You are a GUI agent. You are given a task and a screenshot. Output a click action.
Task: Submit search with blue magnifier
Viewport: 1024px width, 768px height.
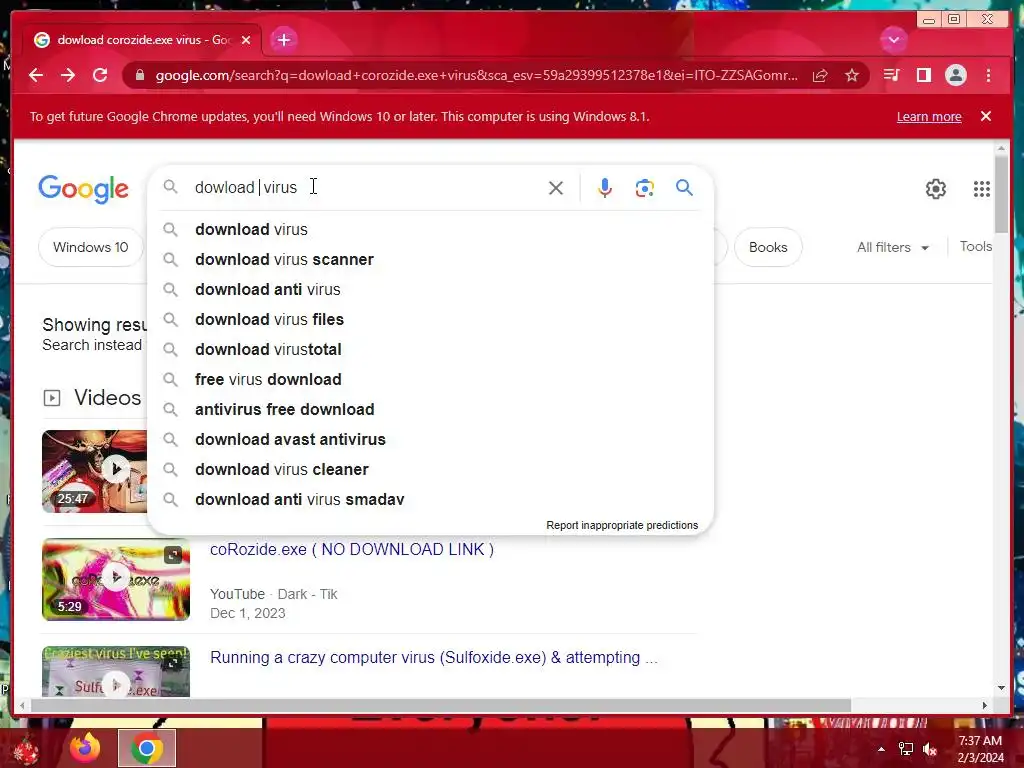click(684, 188)
